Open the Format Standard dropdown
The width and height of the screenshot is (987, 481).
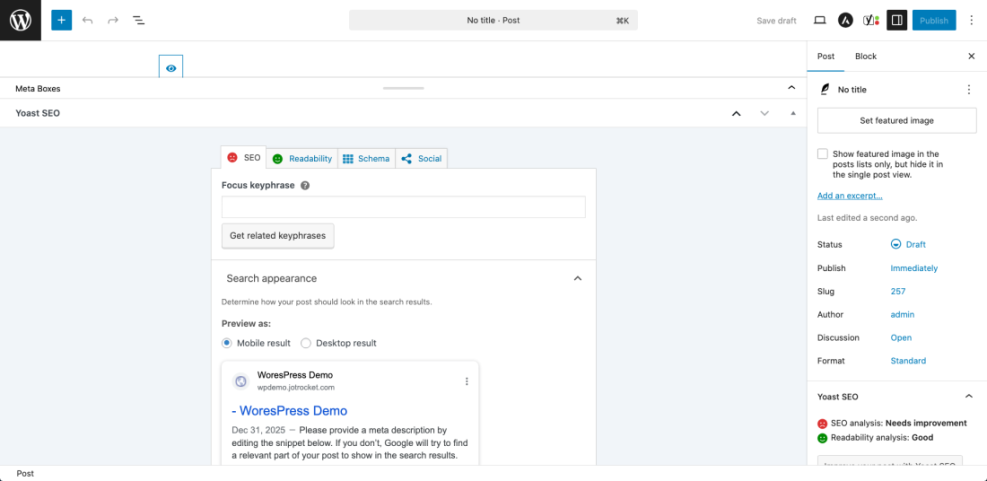908,361
